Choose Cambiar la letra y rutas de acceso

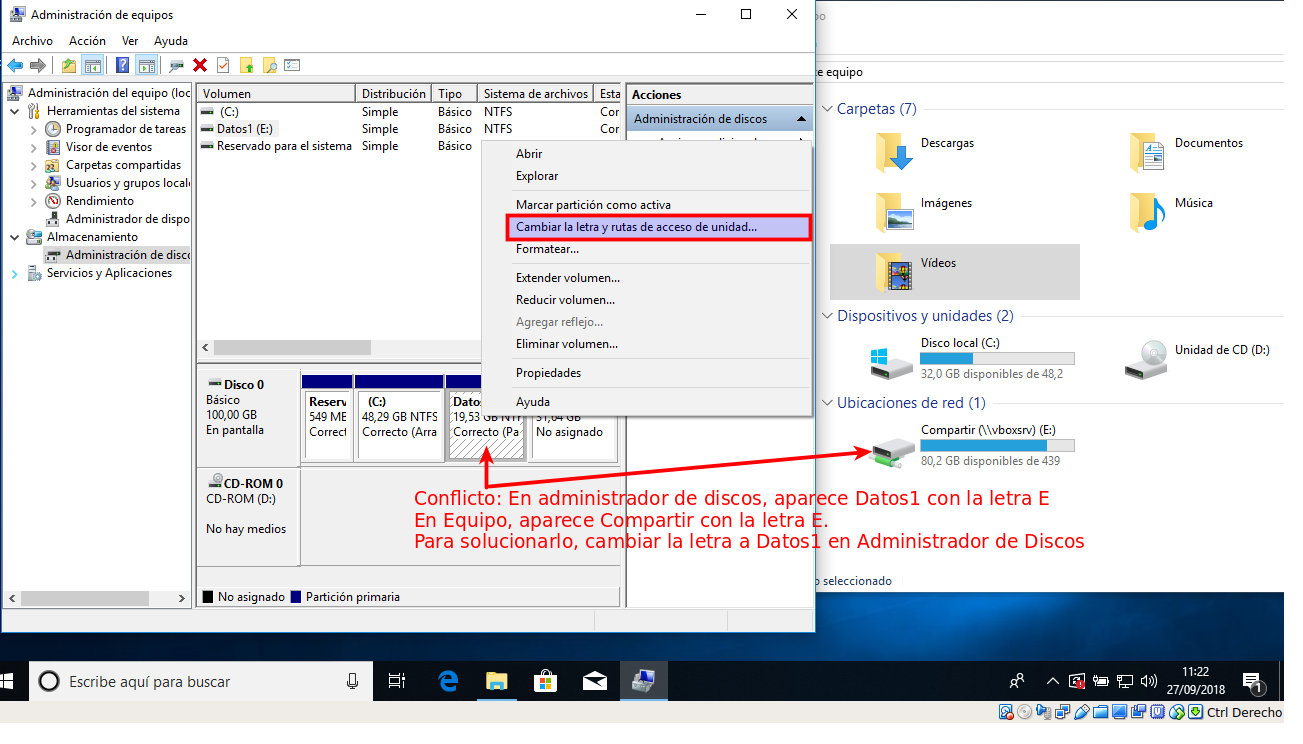tap(658, 227)
